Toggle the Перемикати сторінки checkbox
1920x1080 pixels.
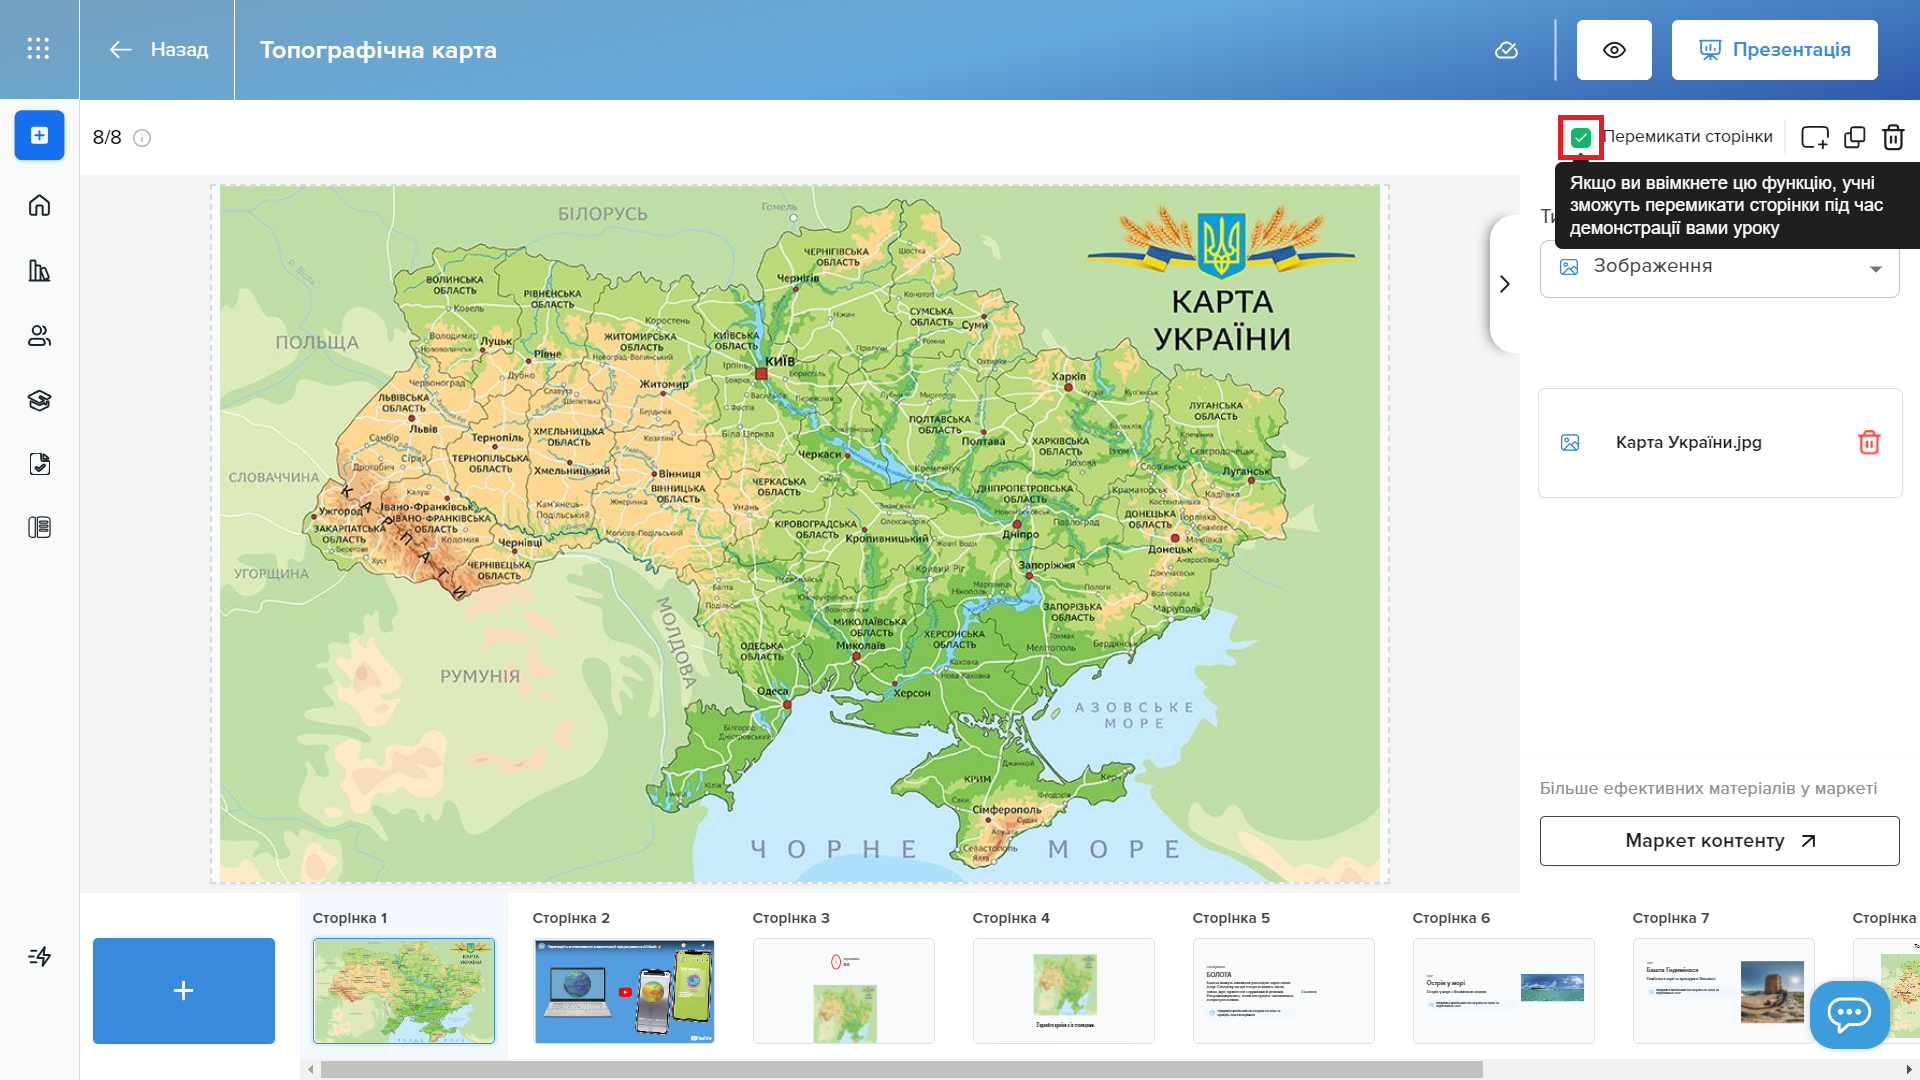click(1580, 137)
